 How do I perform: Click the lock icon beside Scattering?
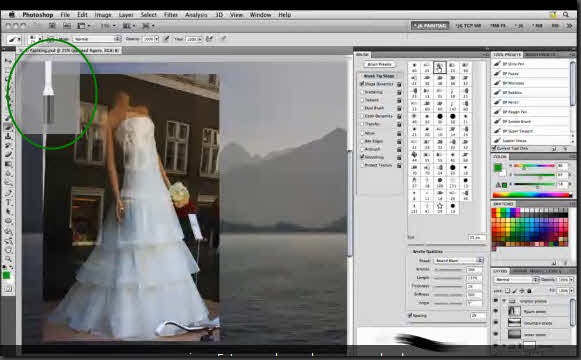pos(399,92)
